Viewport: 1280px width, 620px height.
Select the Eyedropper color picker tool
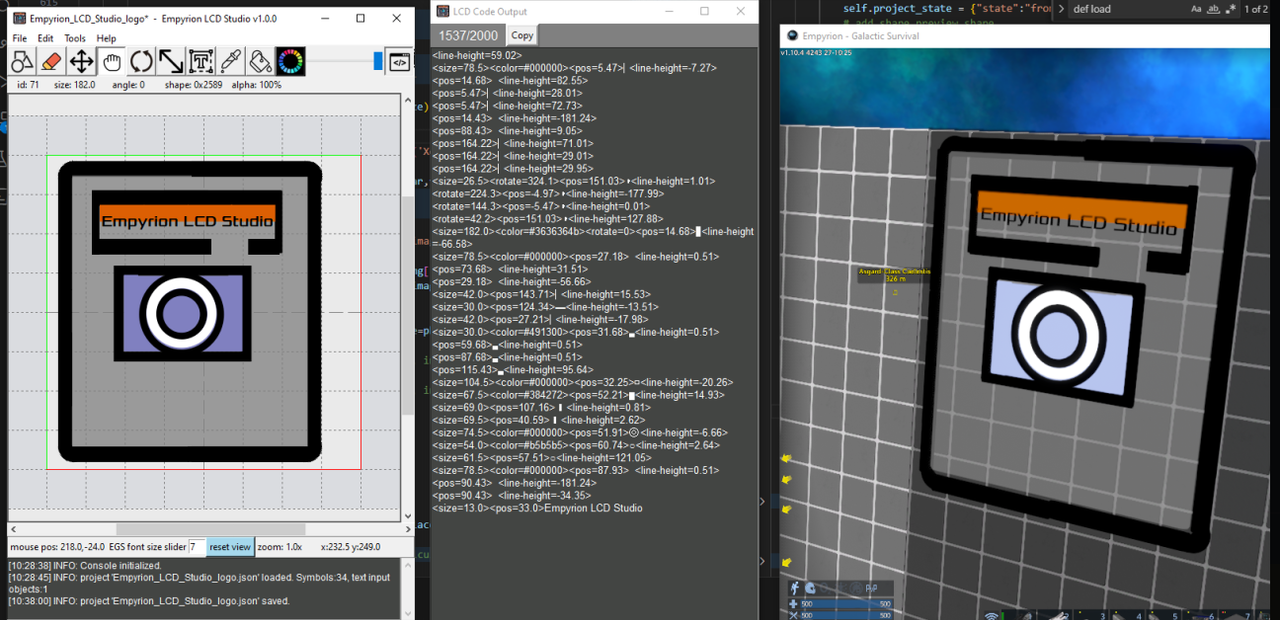231,62
